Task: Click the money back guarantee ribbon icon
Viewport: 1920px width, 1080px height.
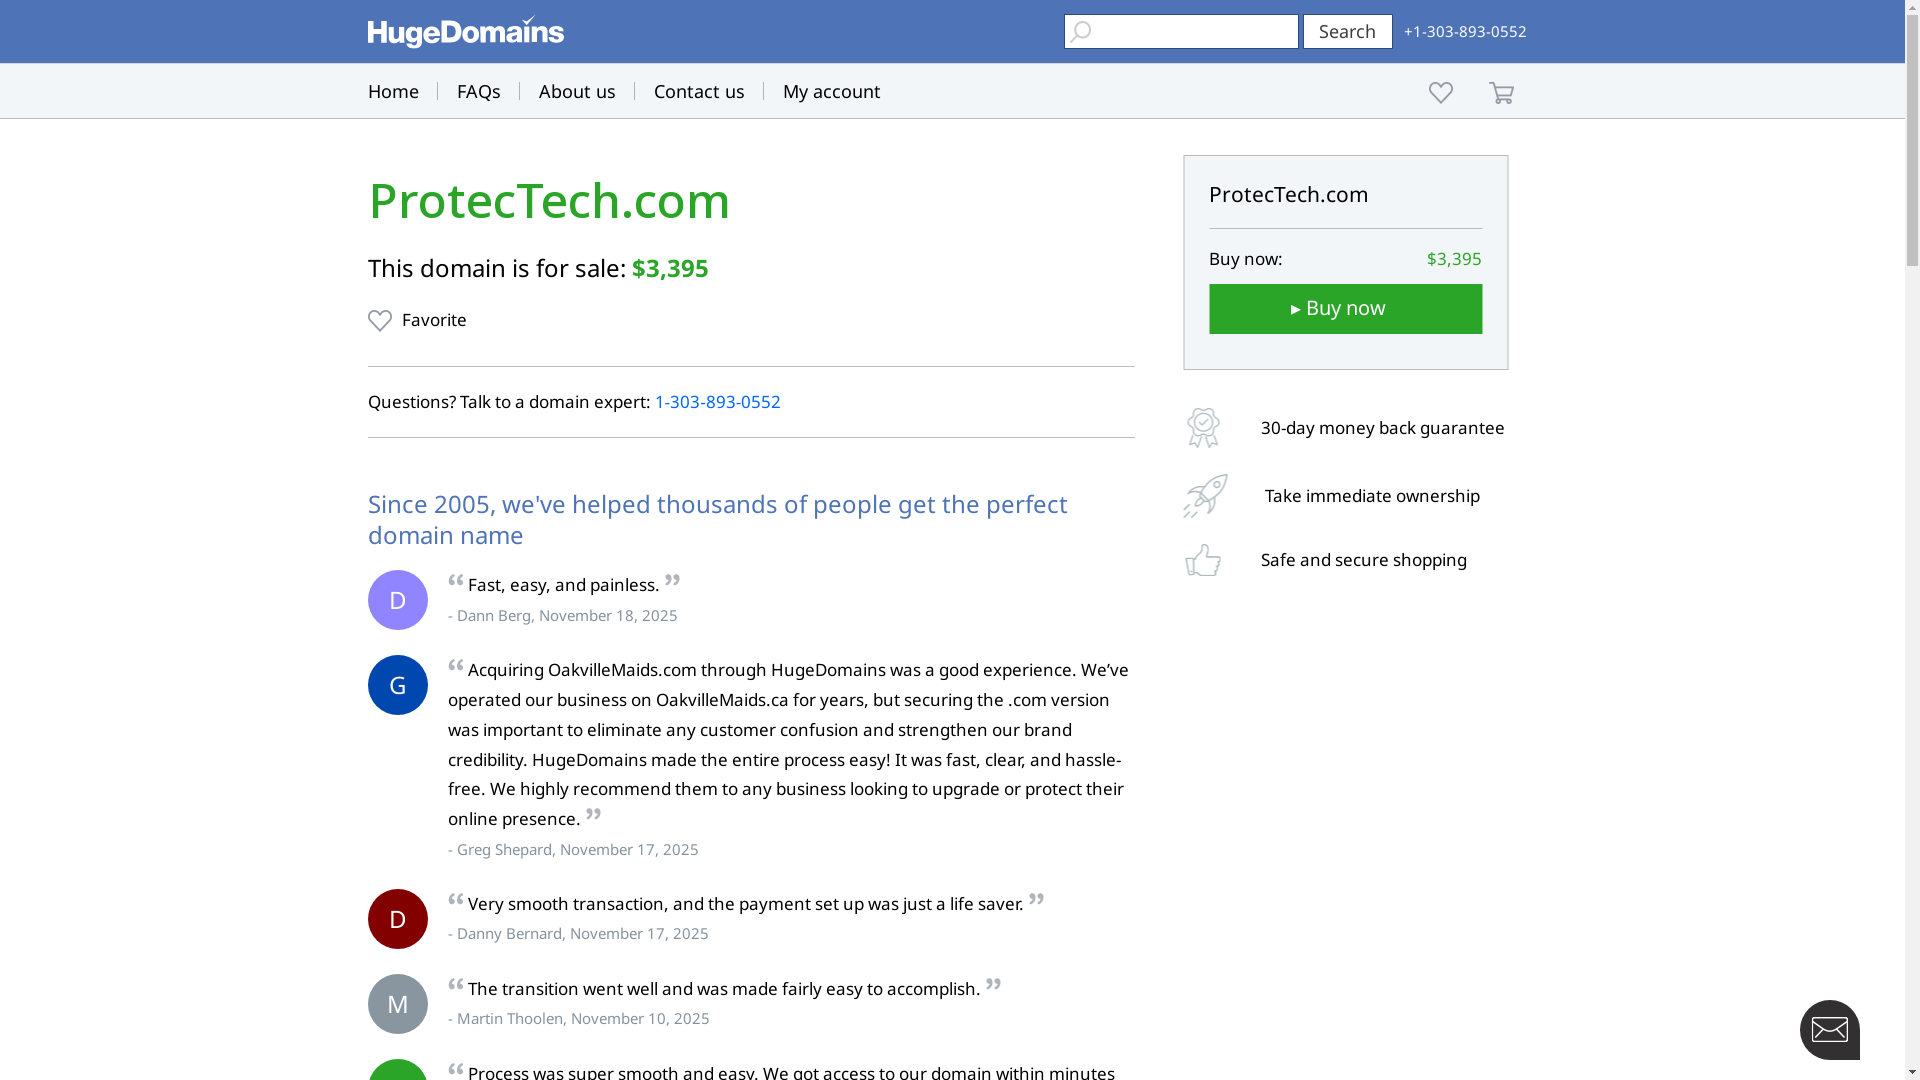Action: (x=1203, y=428)
